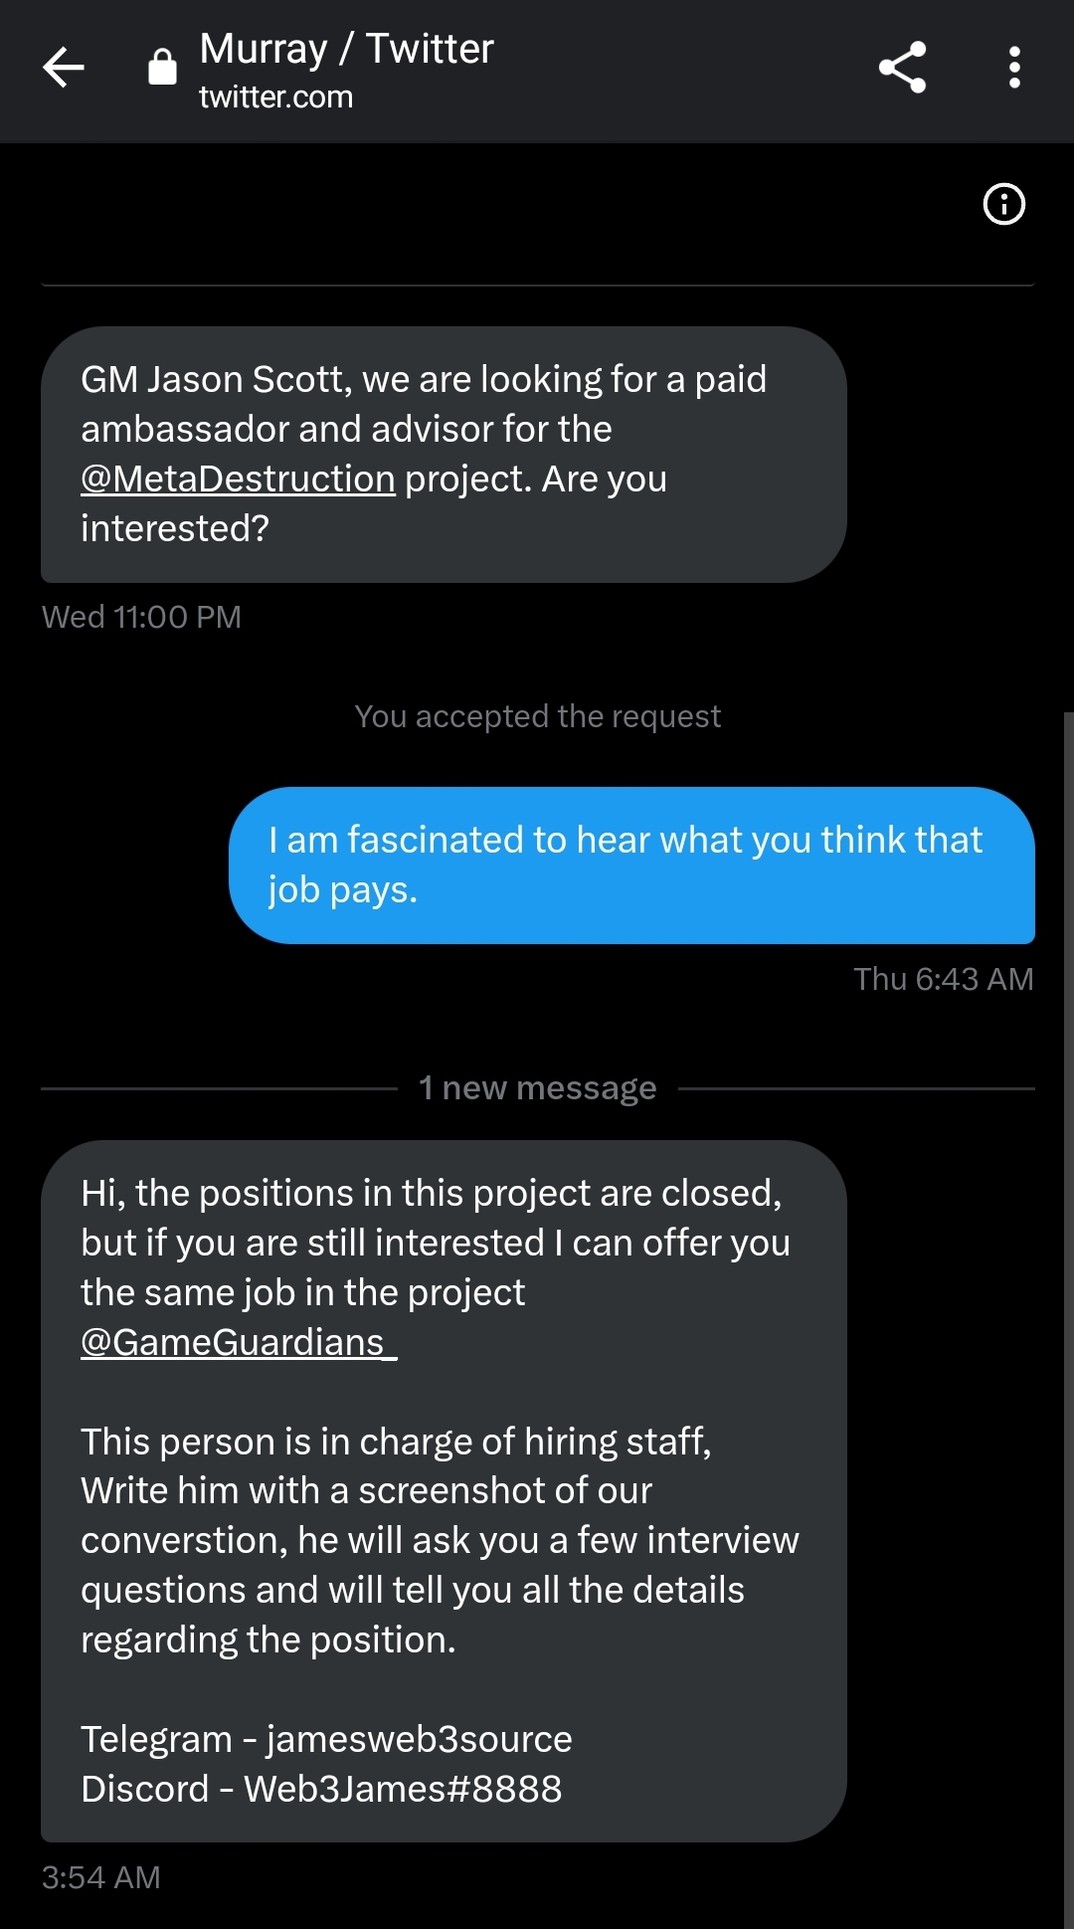Click the twitter.com URL text
Image resolution: width=1074 pixels, height=1929 pixels.
(276, 97)
